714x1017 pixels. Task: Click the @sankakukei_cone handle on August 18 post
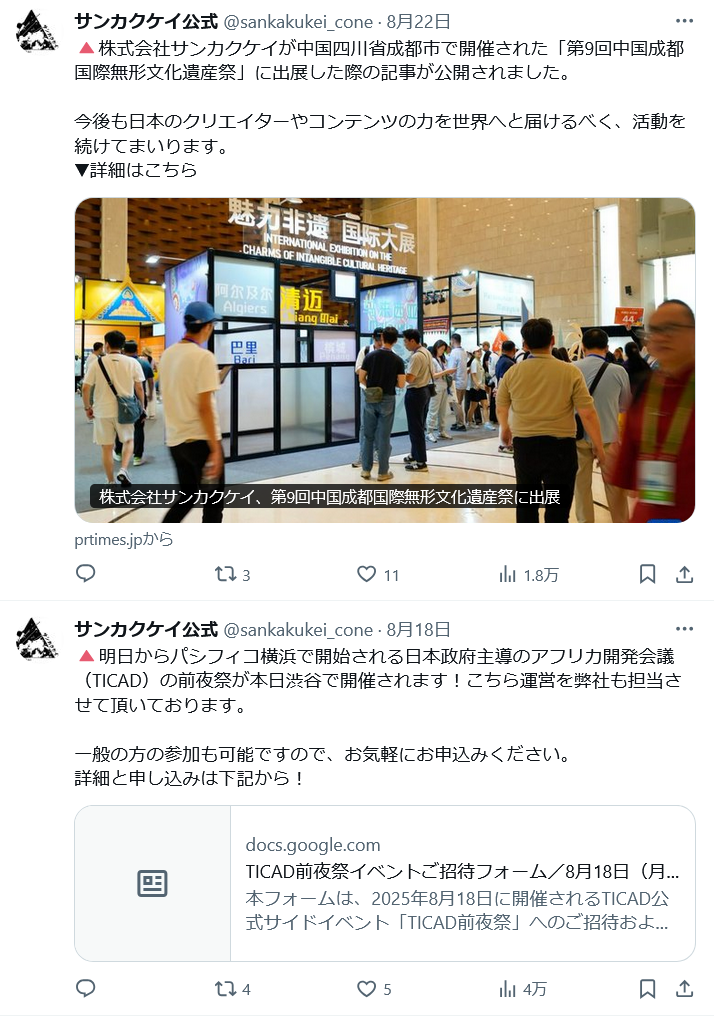coord(298,629)
